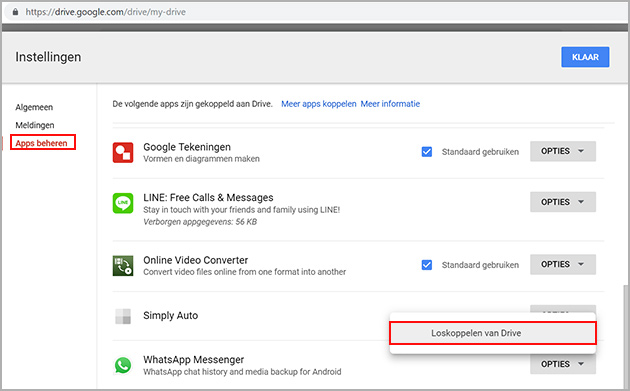Click the Google Tekeningen title text
Image resolution: width=630 pixels, height=391 pixels.
click(x=187, y=147)
